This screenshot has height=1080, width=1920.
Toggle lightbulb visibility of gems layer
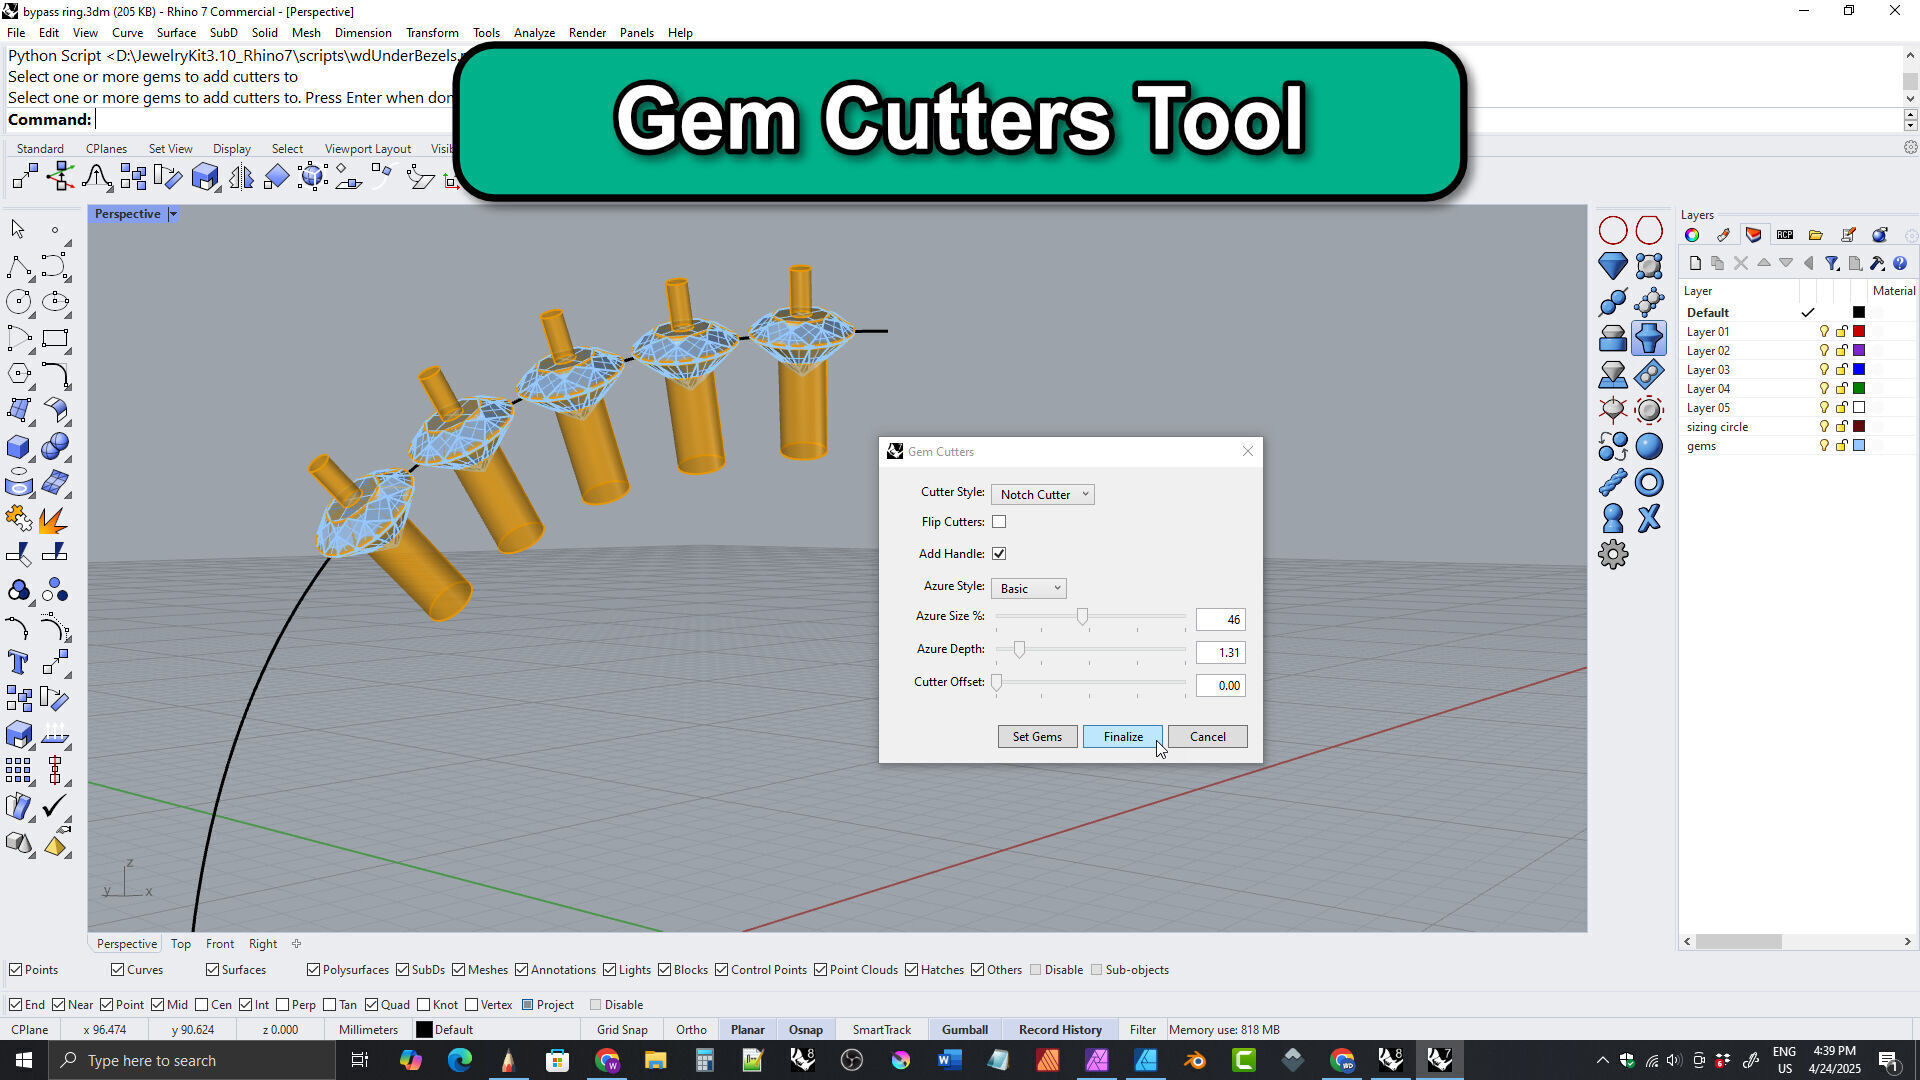click(1824, 446)
